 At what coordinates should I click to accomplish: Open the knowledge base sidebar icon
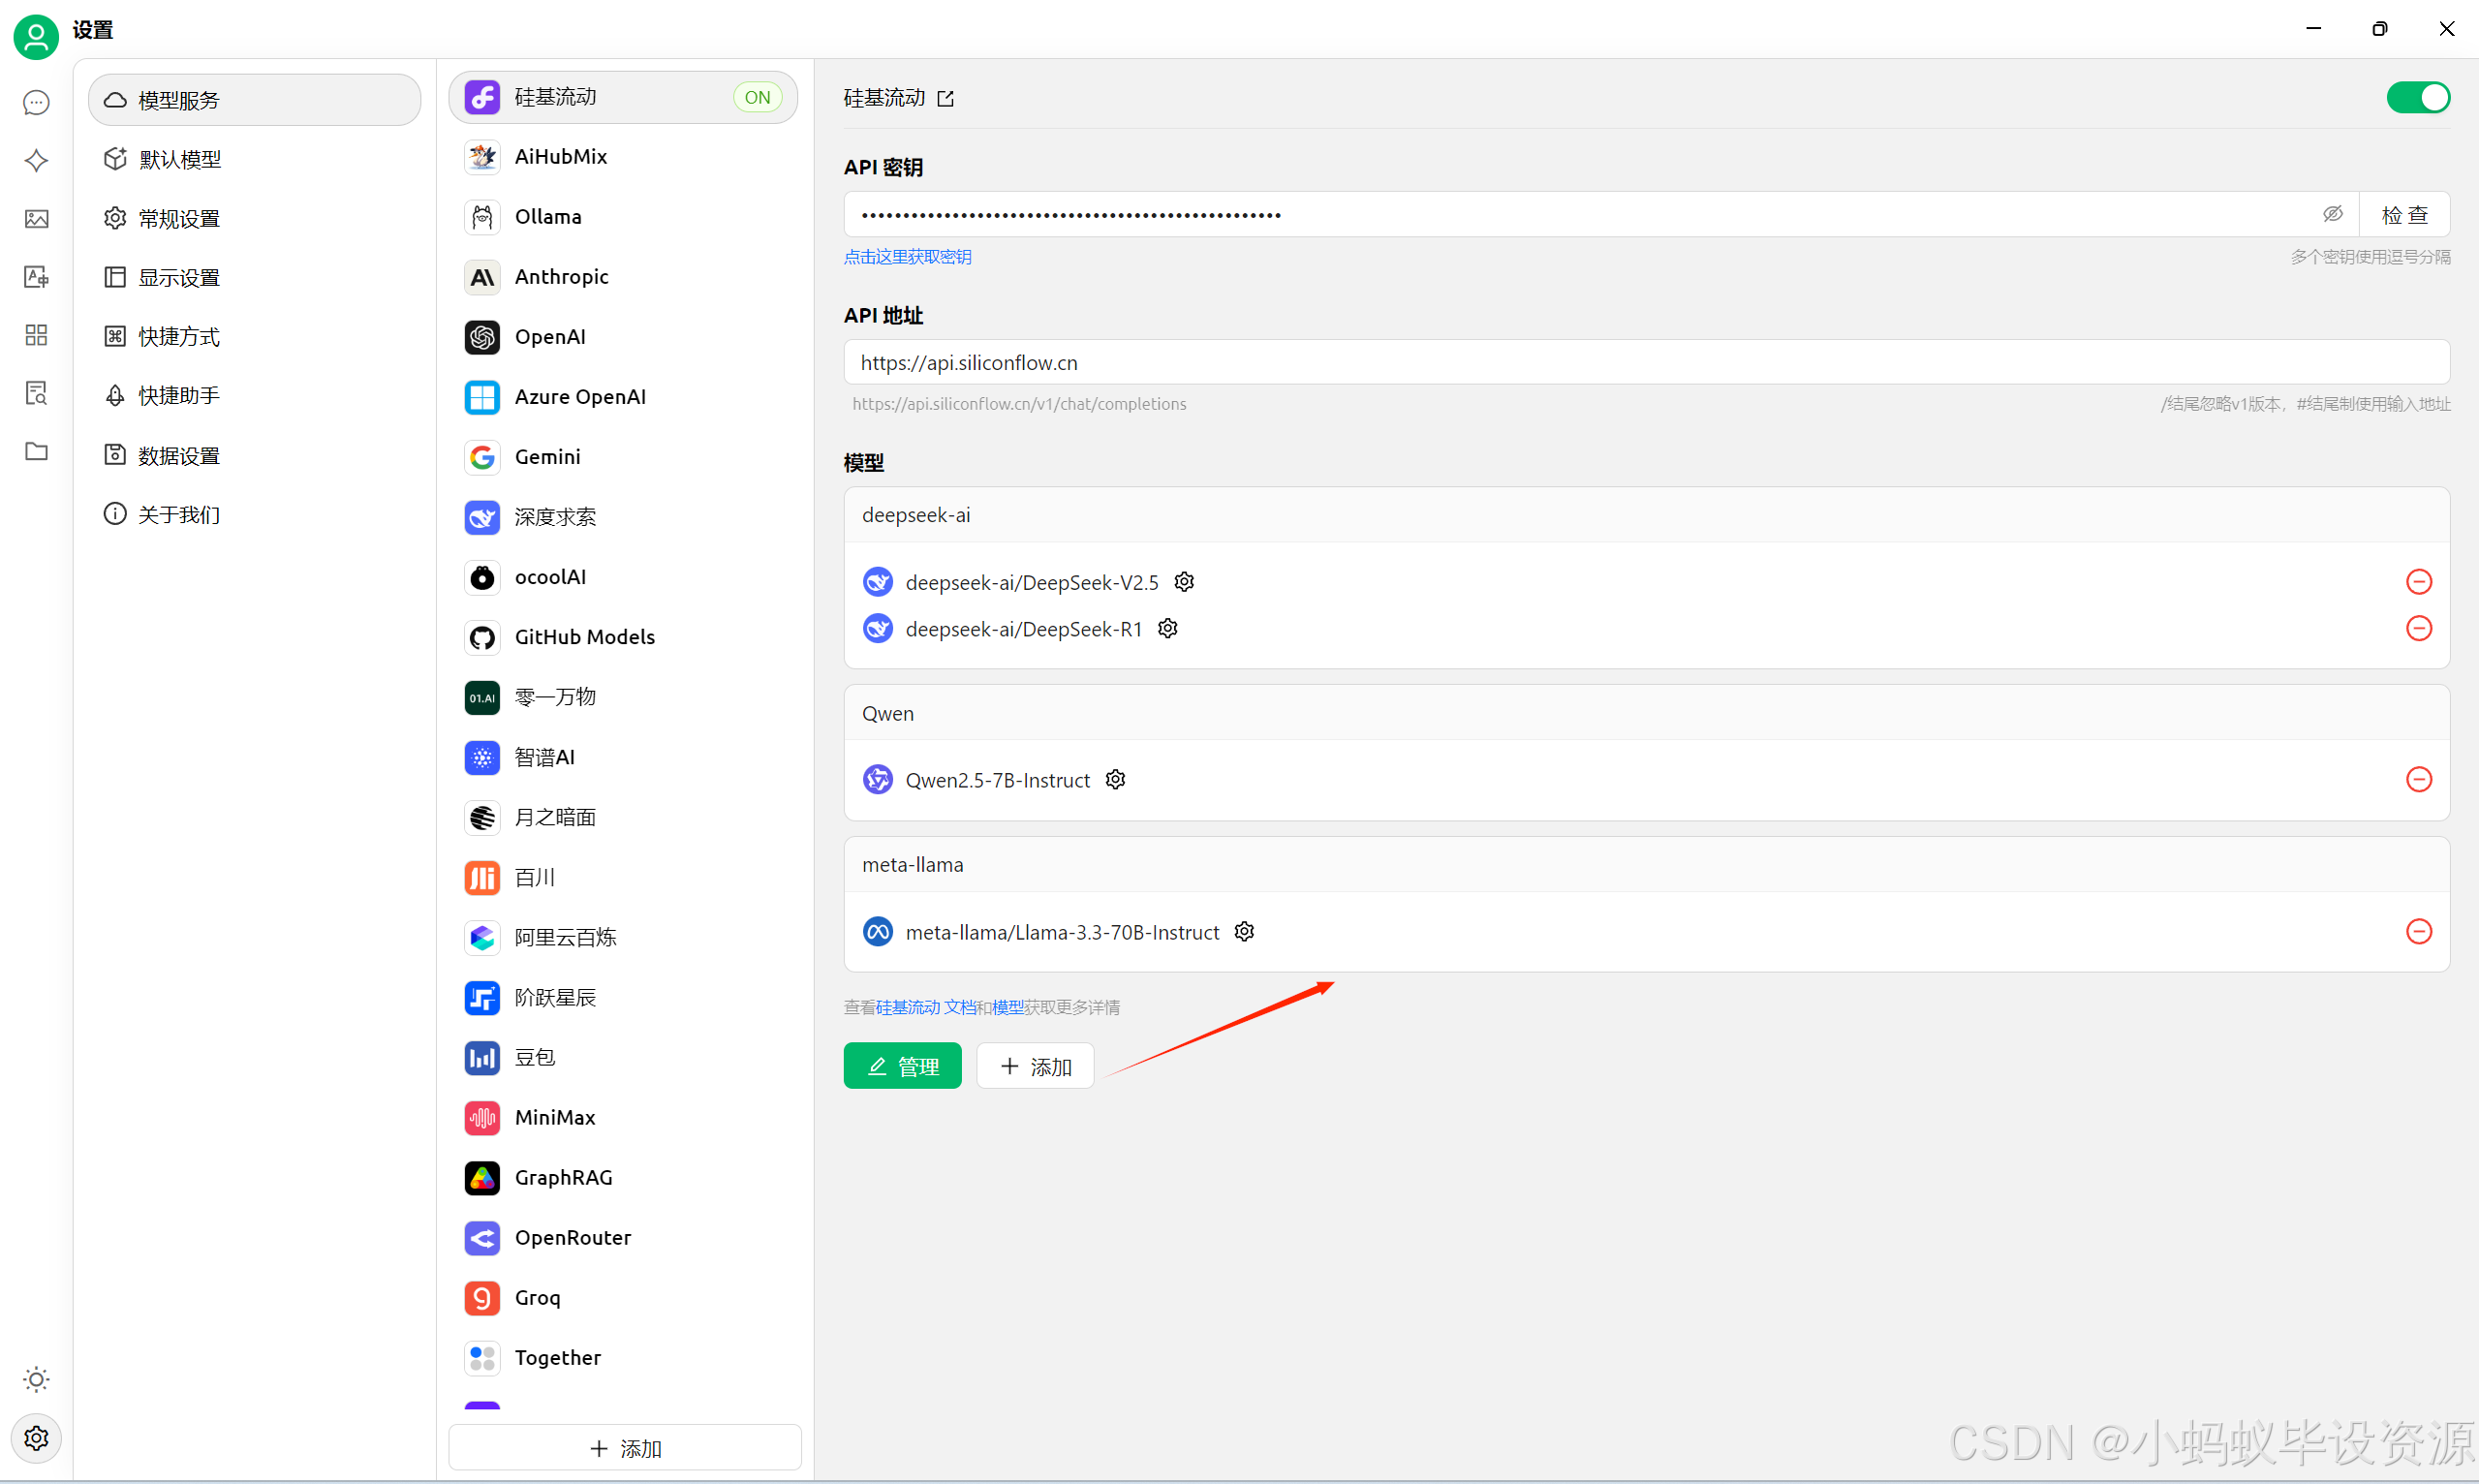point(36,393)
